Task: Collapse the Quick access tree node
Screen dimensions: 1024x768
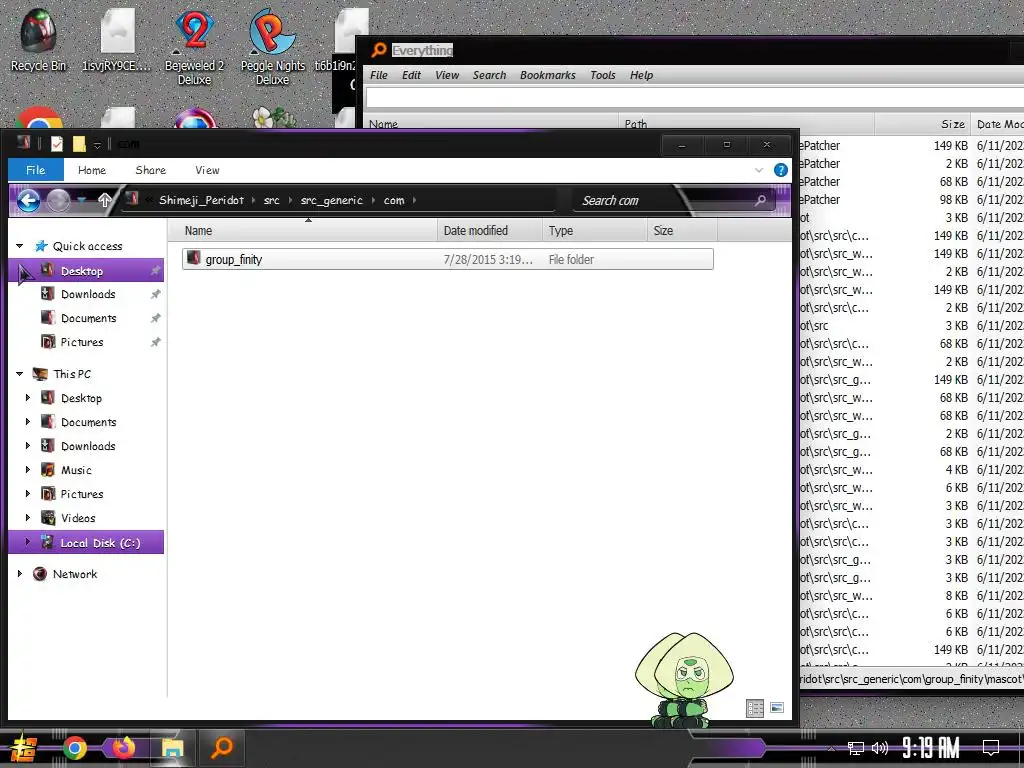Action: pyautogui.click(x=20, y=246)
